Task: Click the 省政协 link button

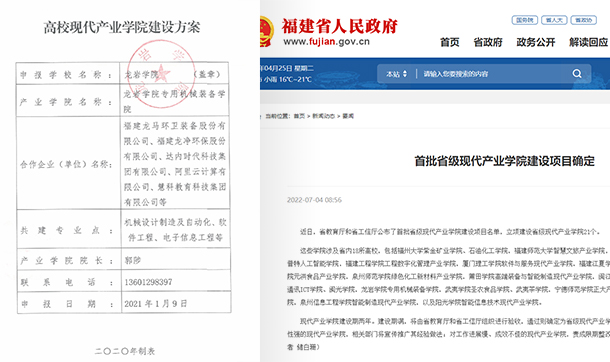Action: 584,20
